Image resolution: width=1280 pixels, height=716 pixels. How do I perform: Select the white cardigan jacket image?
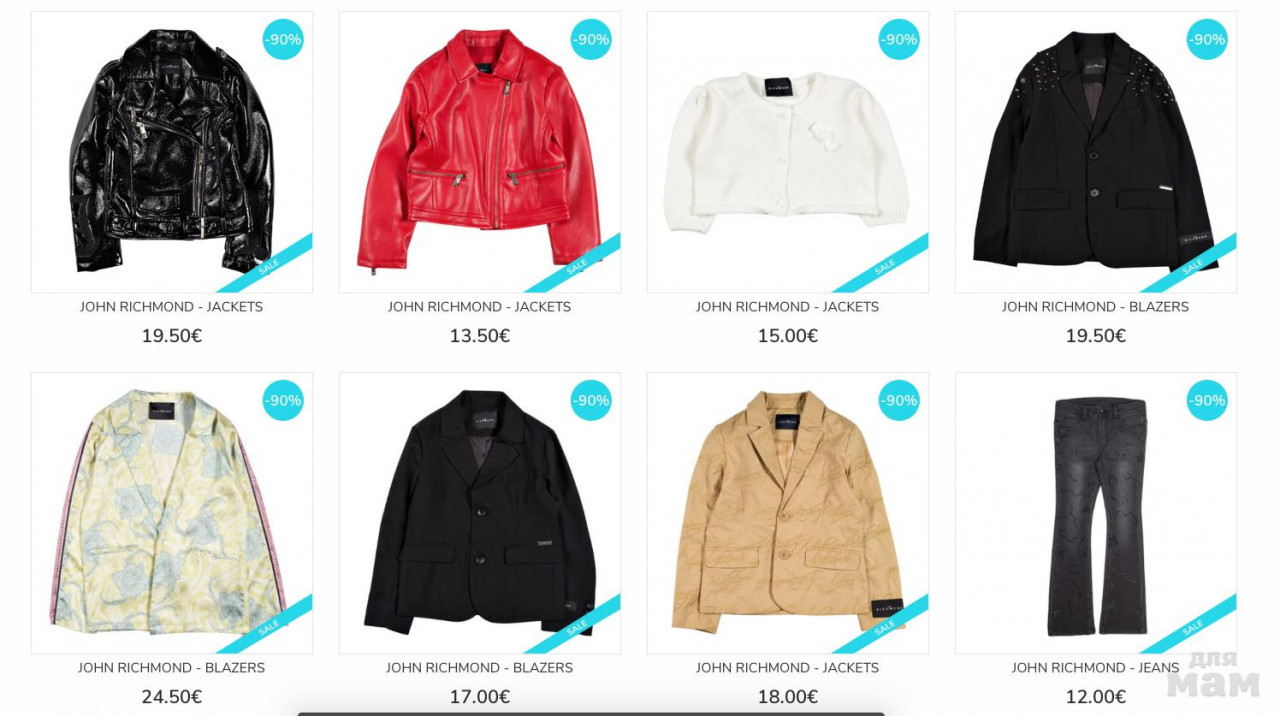coord(787,152)
